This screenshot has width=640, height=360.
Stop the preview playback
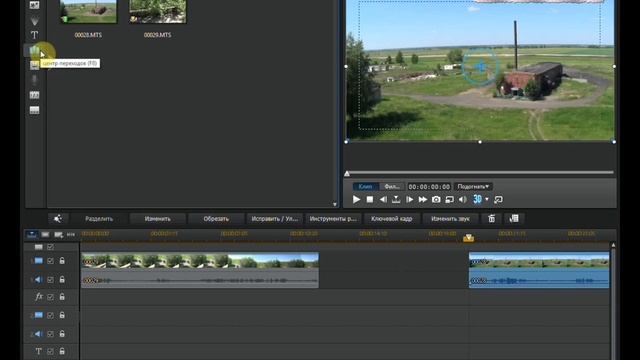pos(370,200)
